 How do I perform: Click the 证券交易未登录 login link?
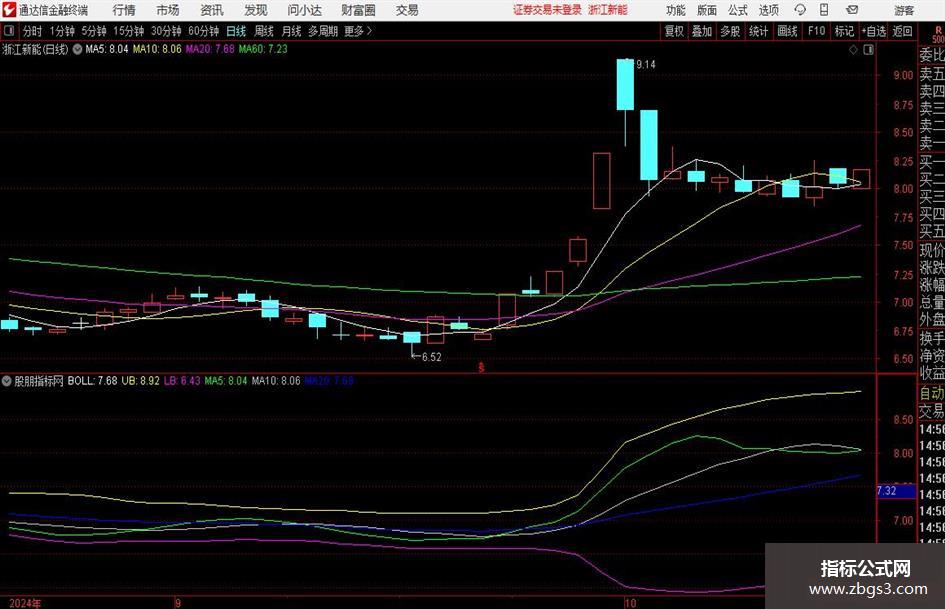coord(547,10)
